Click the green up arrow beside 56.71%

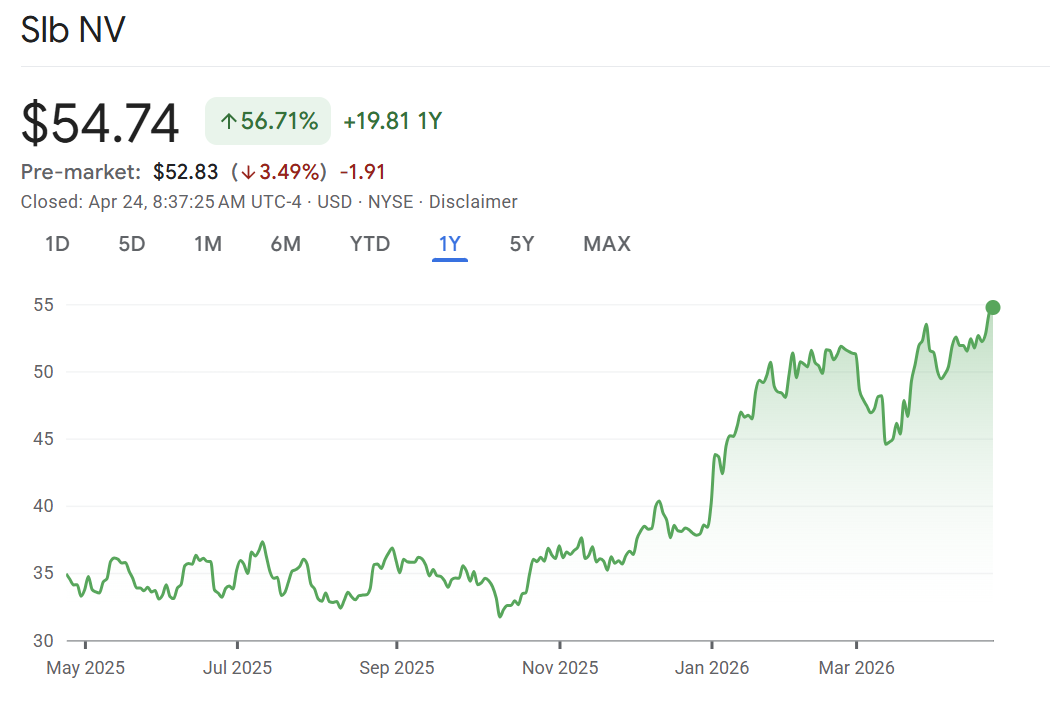click(x=228, y=122)
